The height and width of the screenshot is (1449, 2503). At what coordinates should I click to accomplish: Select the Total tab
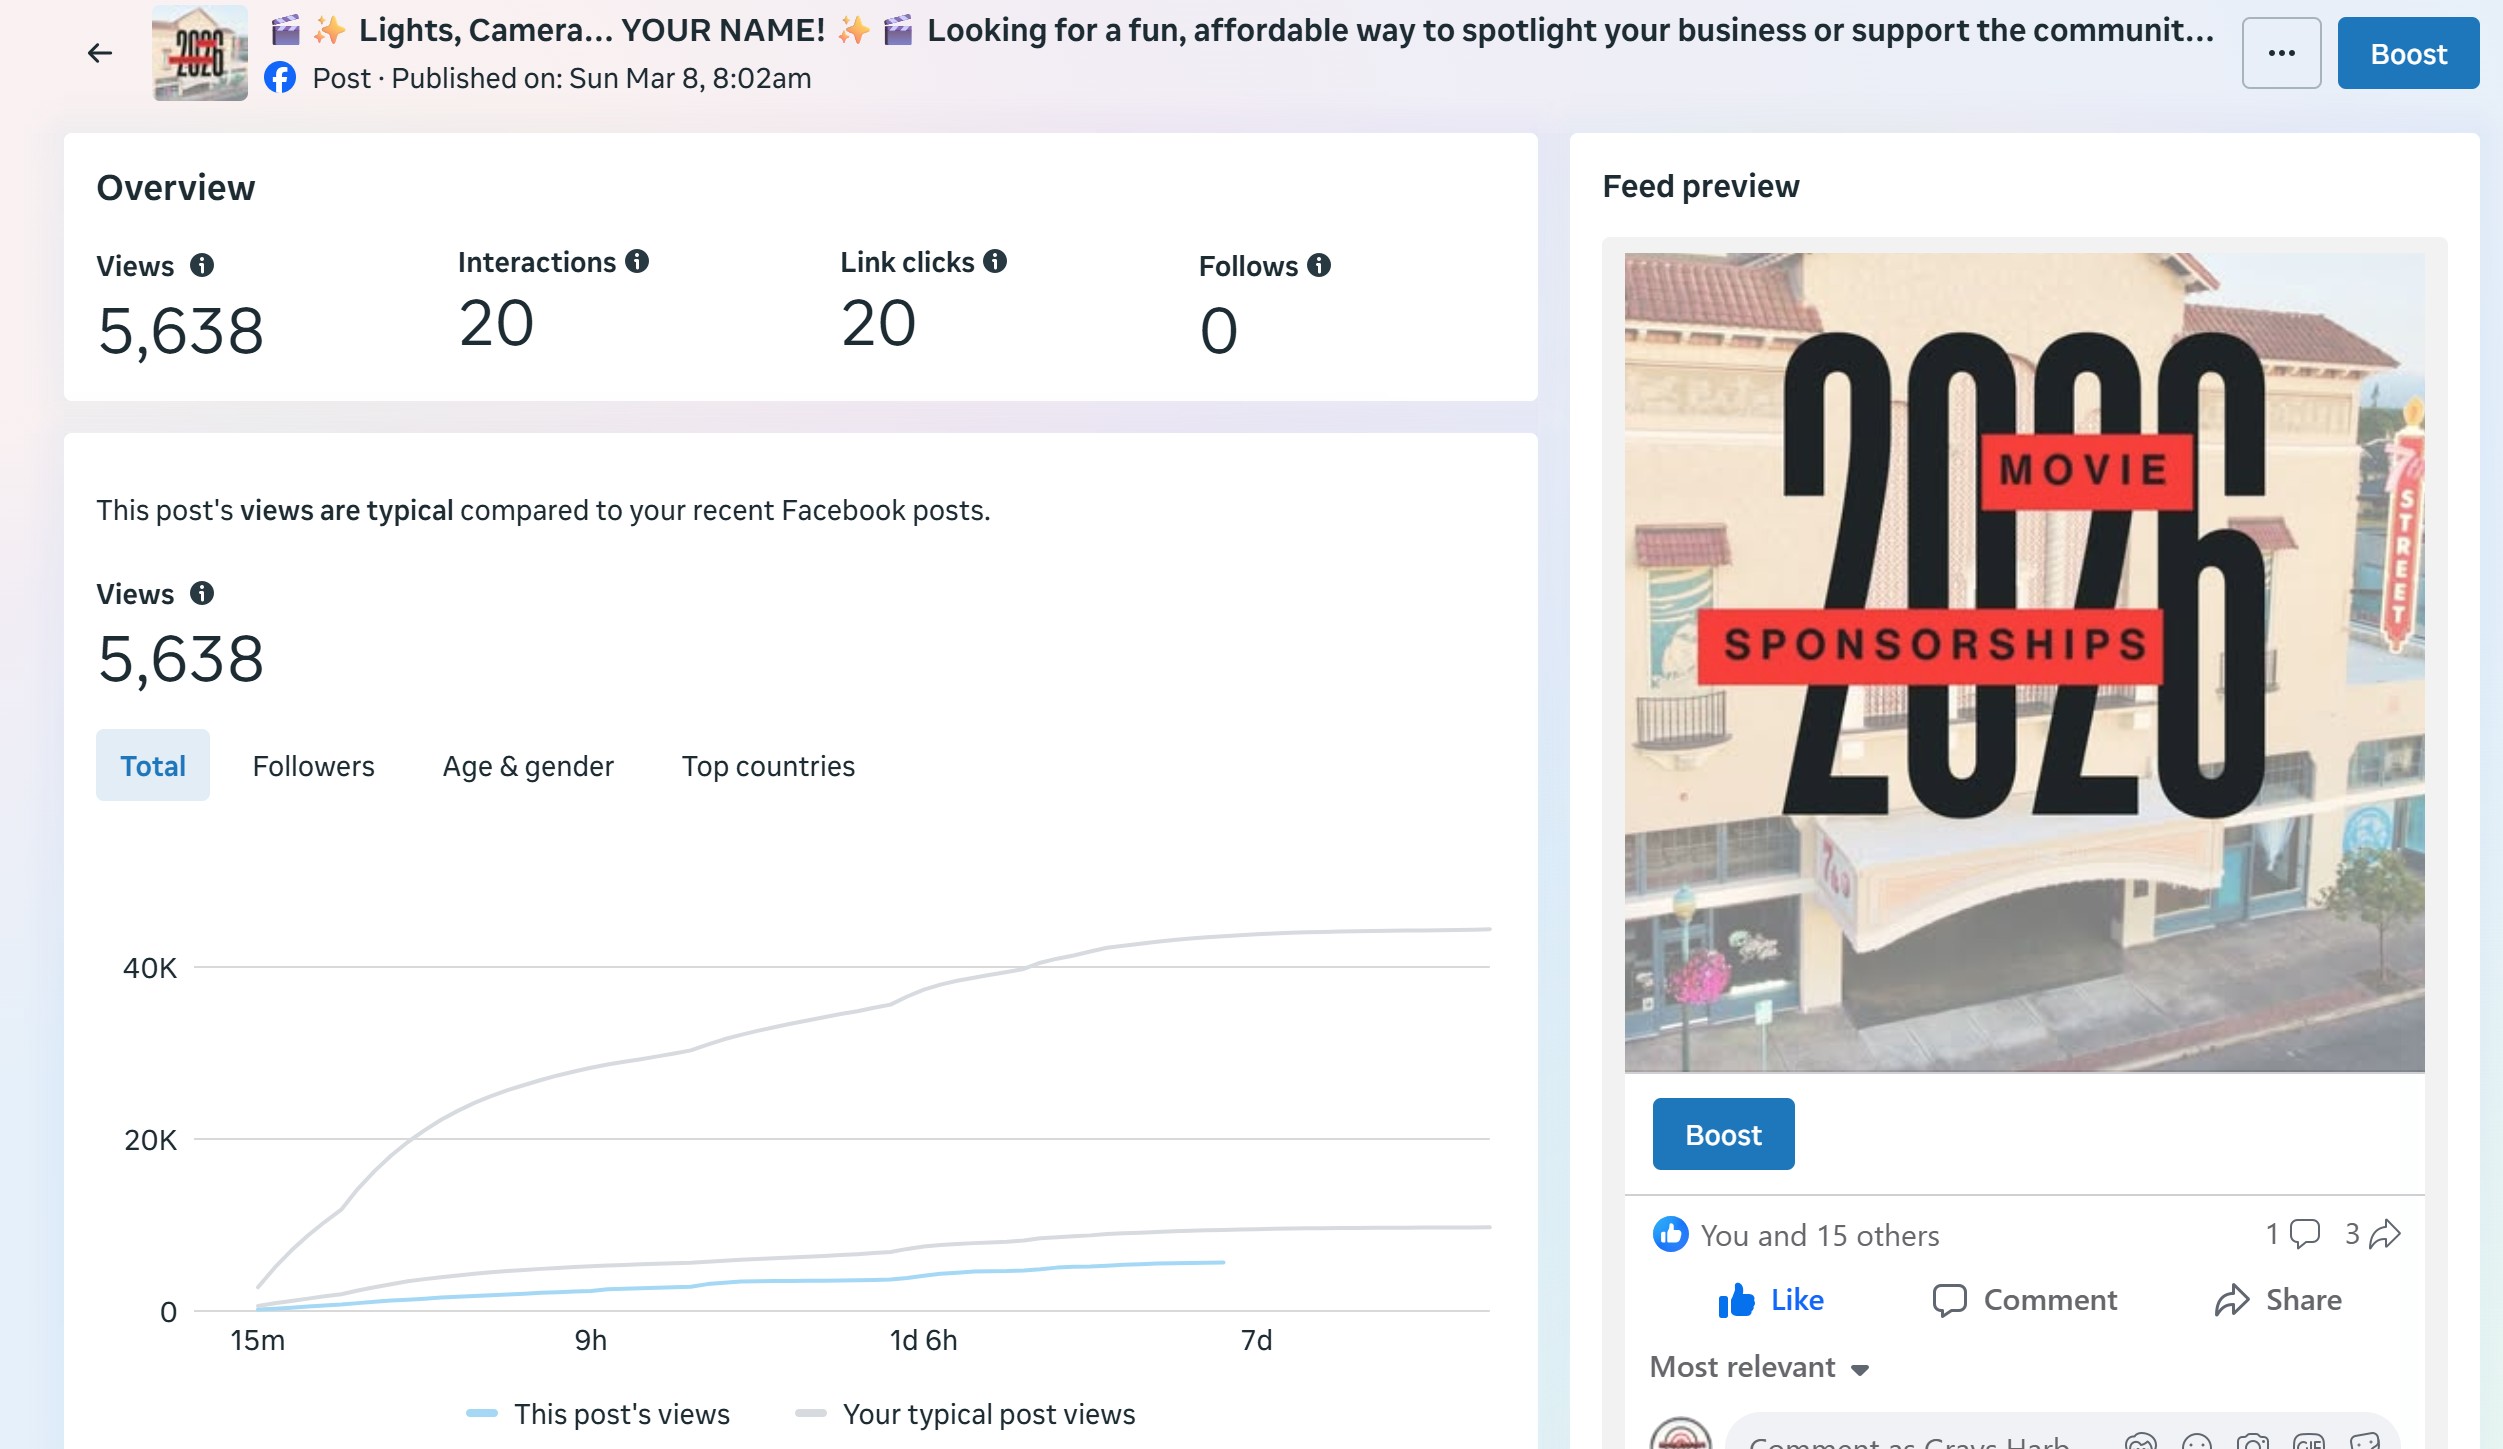pyautogui.click(x=153, y=765)
